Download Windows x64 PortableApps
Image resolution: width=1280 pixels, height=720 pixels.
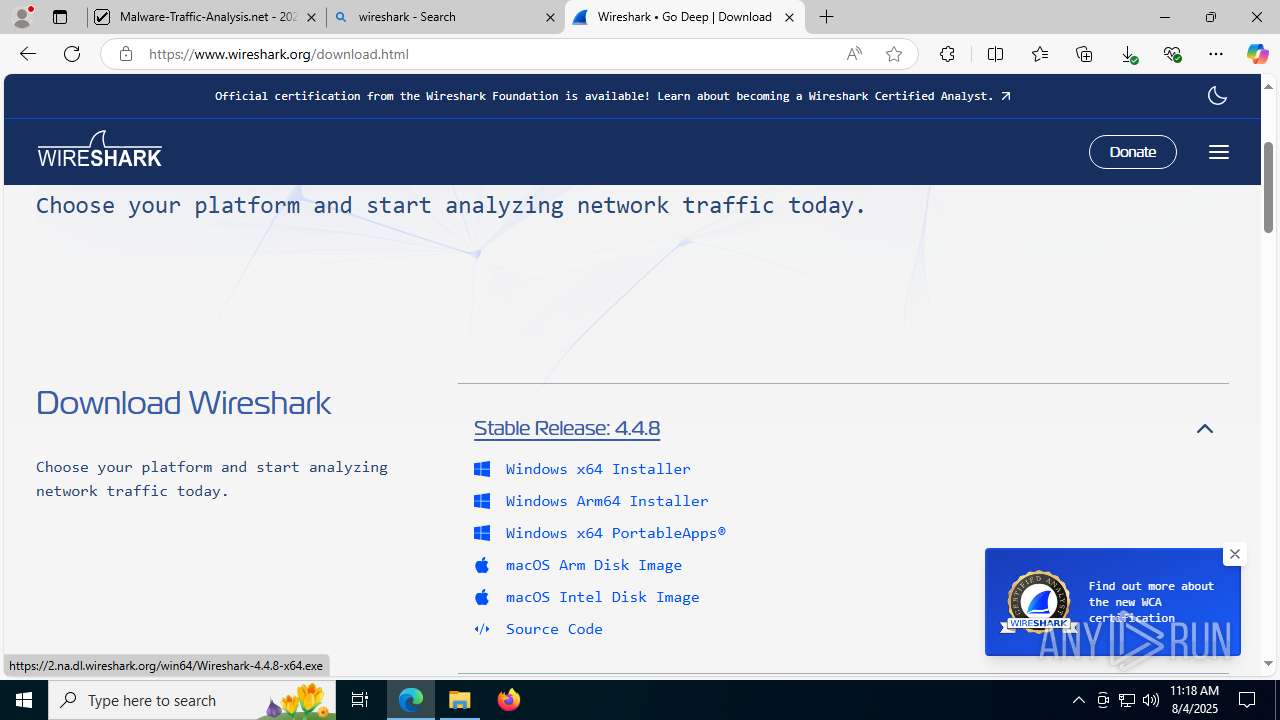click(616, 533)
